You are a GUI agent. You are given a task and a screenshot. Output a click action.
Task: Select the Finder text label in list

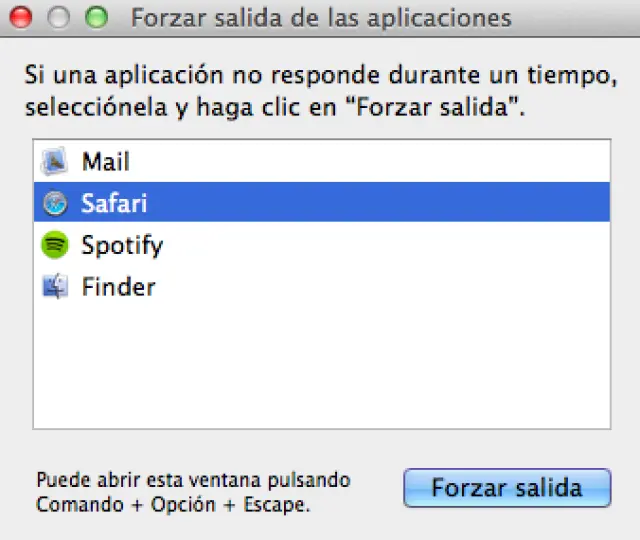click(x=118, y=287)
